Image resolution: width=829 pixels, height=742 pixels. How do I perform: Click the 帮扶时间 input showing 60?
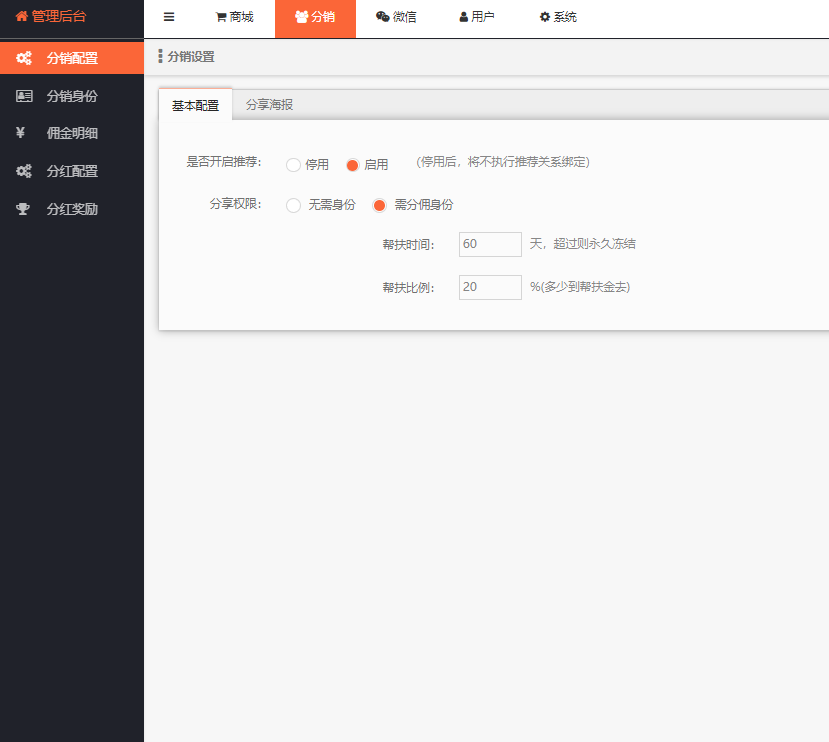click(489, 244)
